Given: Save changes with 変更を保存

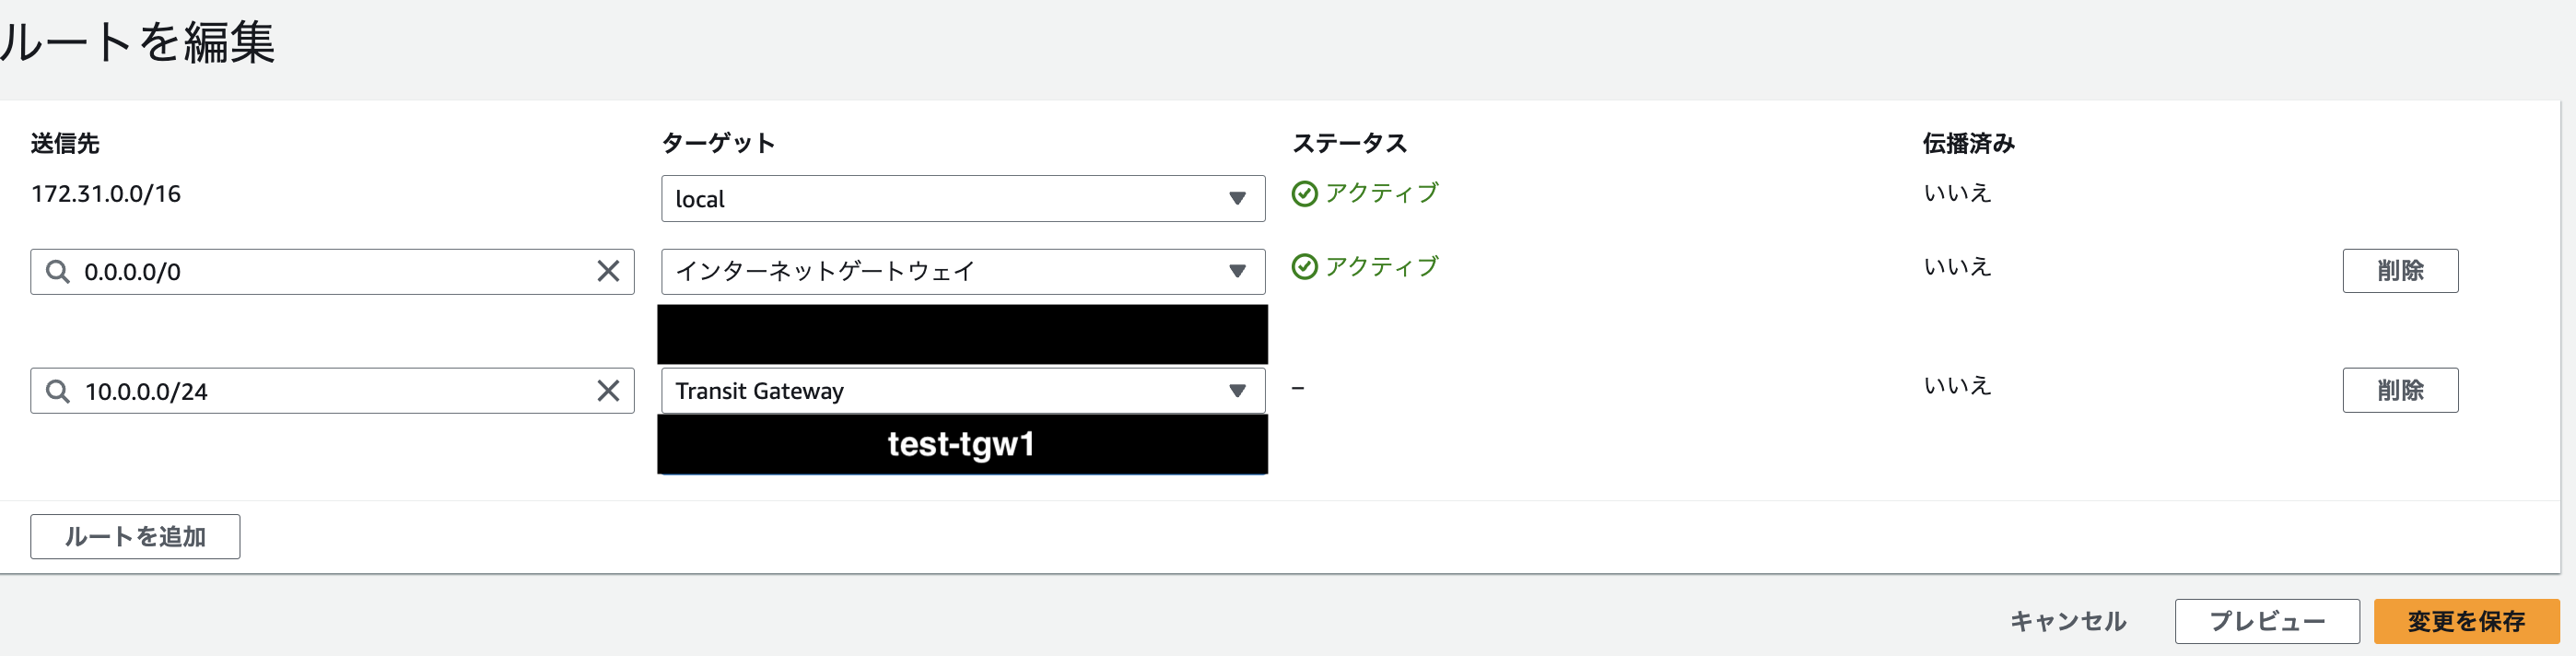Looking at the screenshot, I should coord(2466,621).
